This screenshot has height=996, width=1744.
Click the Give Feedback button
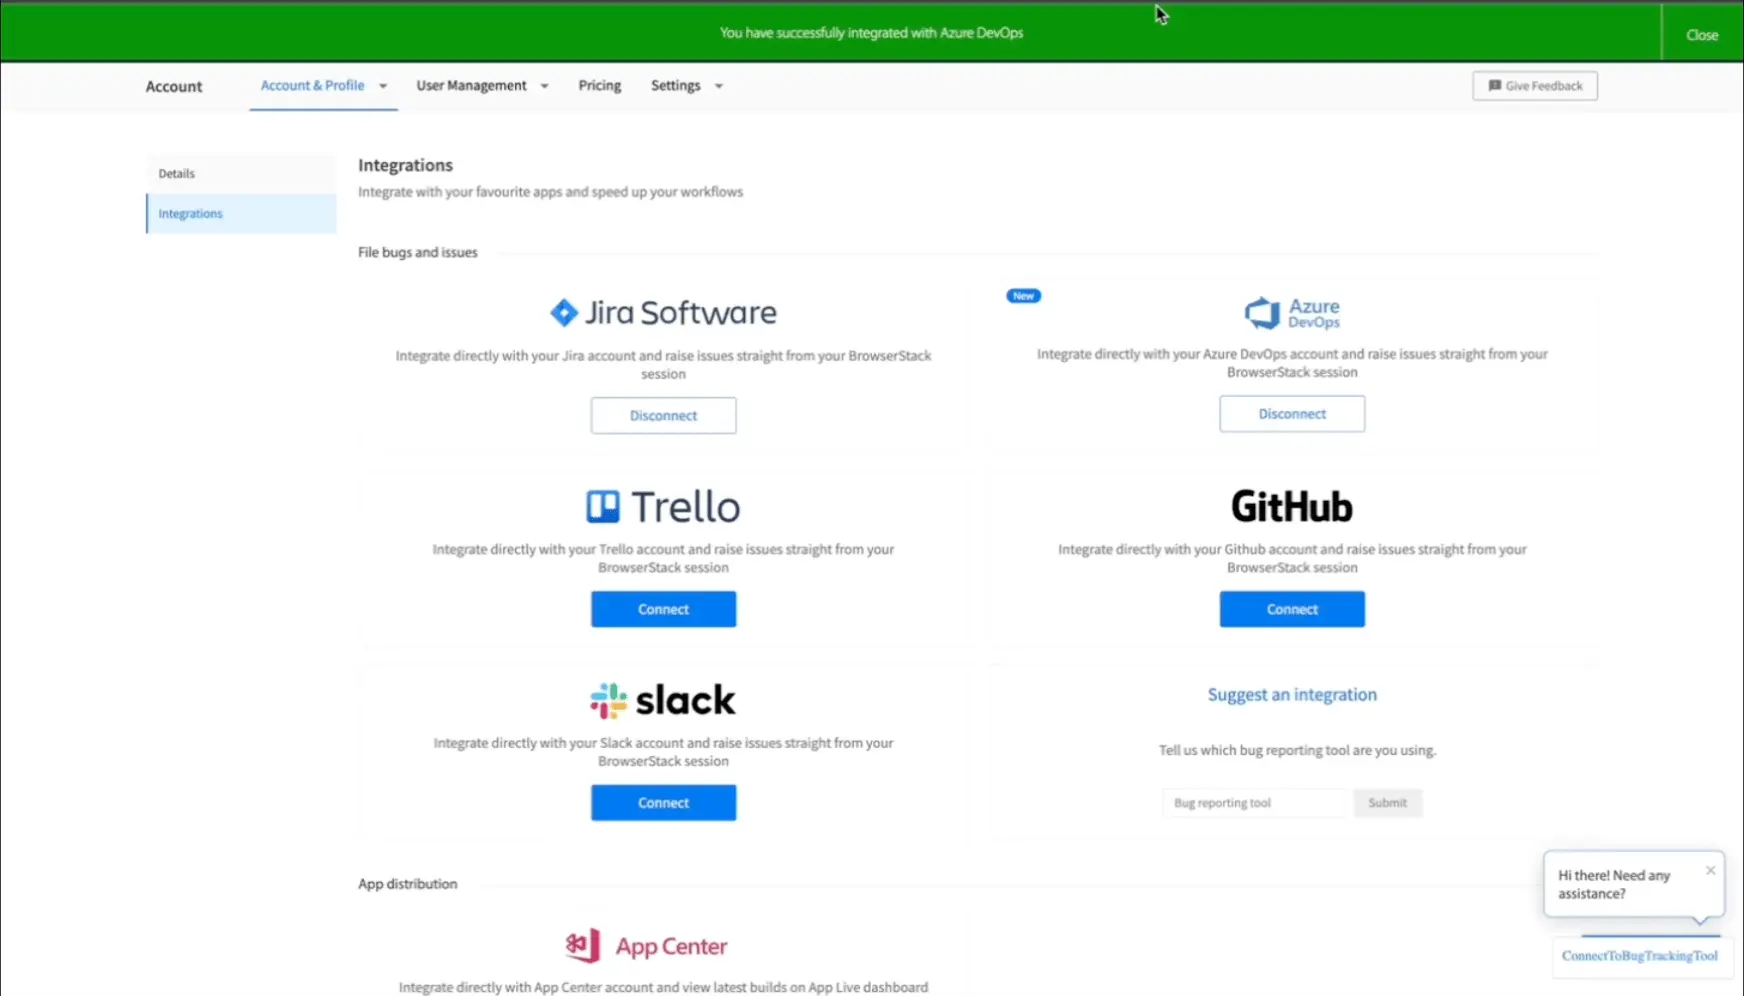pos(1534,86)
